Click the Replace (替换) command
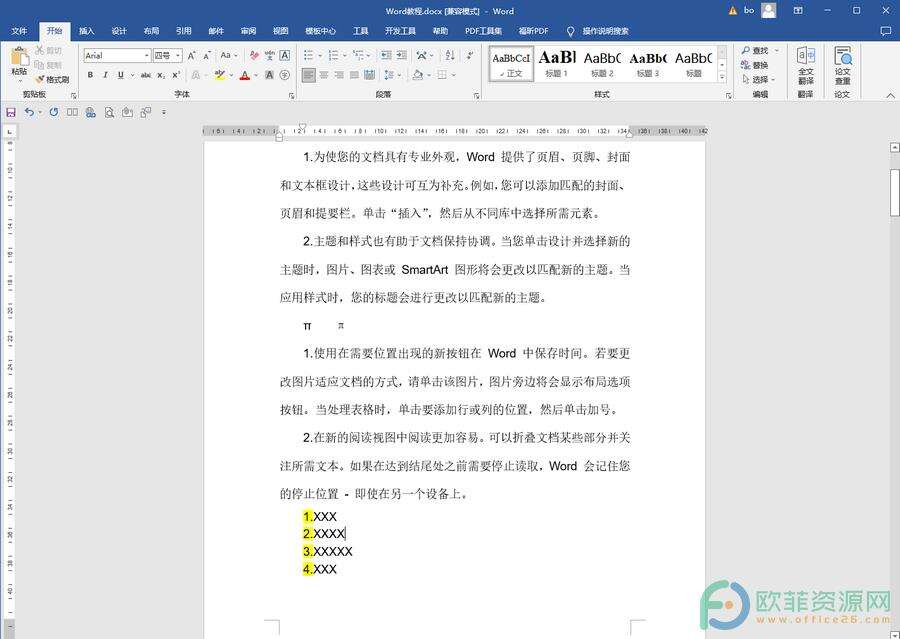This screenshot has width=900, height=639. [755, 65]
